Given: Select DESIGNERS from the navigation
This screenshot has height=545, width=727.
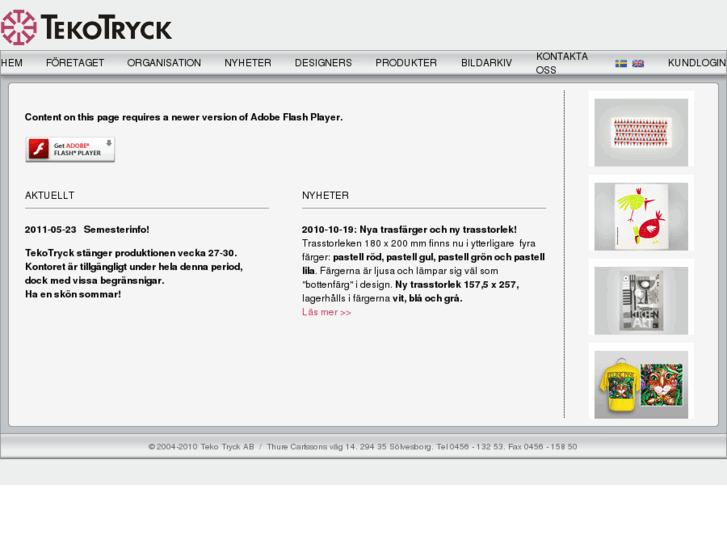Looking at the screenshot, I should (323, 63).
